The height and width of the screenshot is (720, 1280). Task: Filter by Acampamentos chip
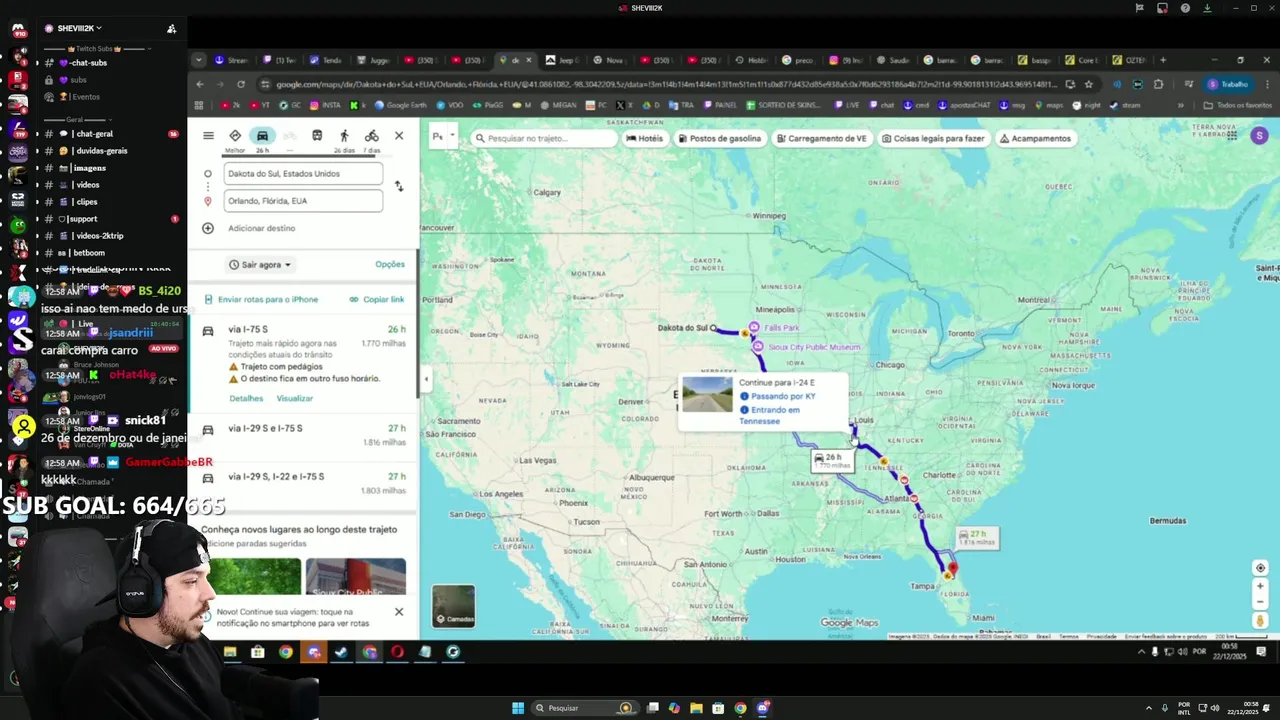(x=1036, y=138)
